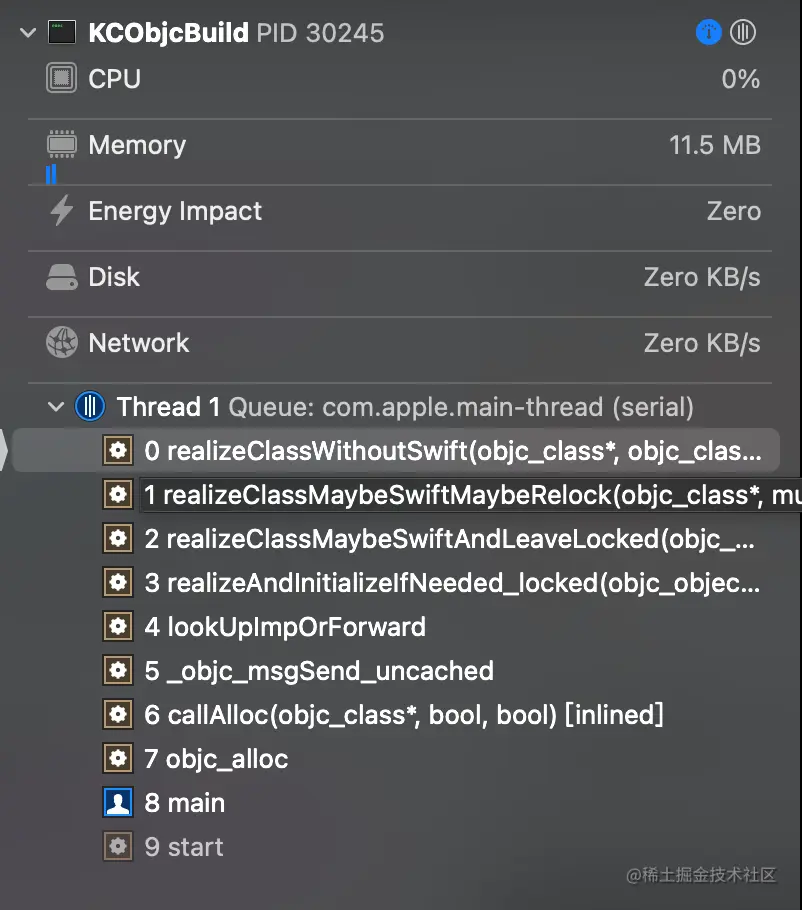Click the Network globe icon

tap(61, 342)
